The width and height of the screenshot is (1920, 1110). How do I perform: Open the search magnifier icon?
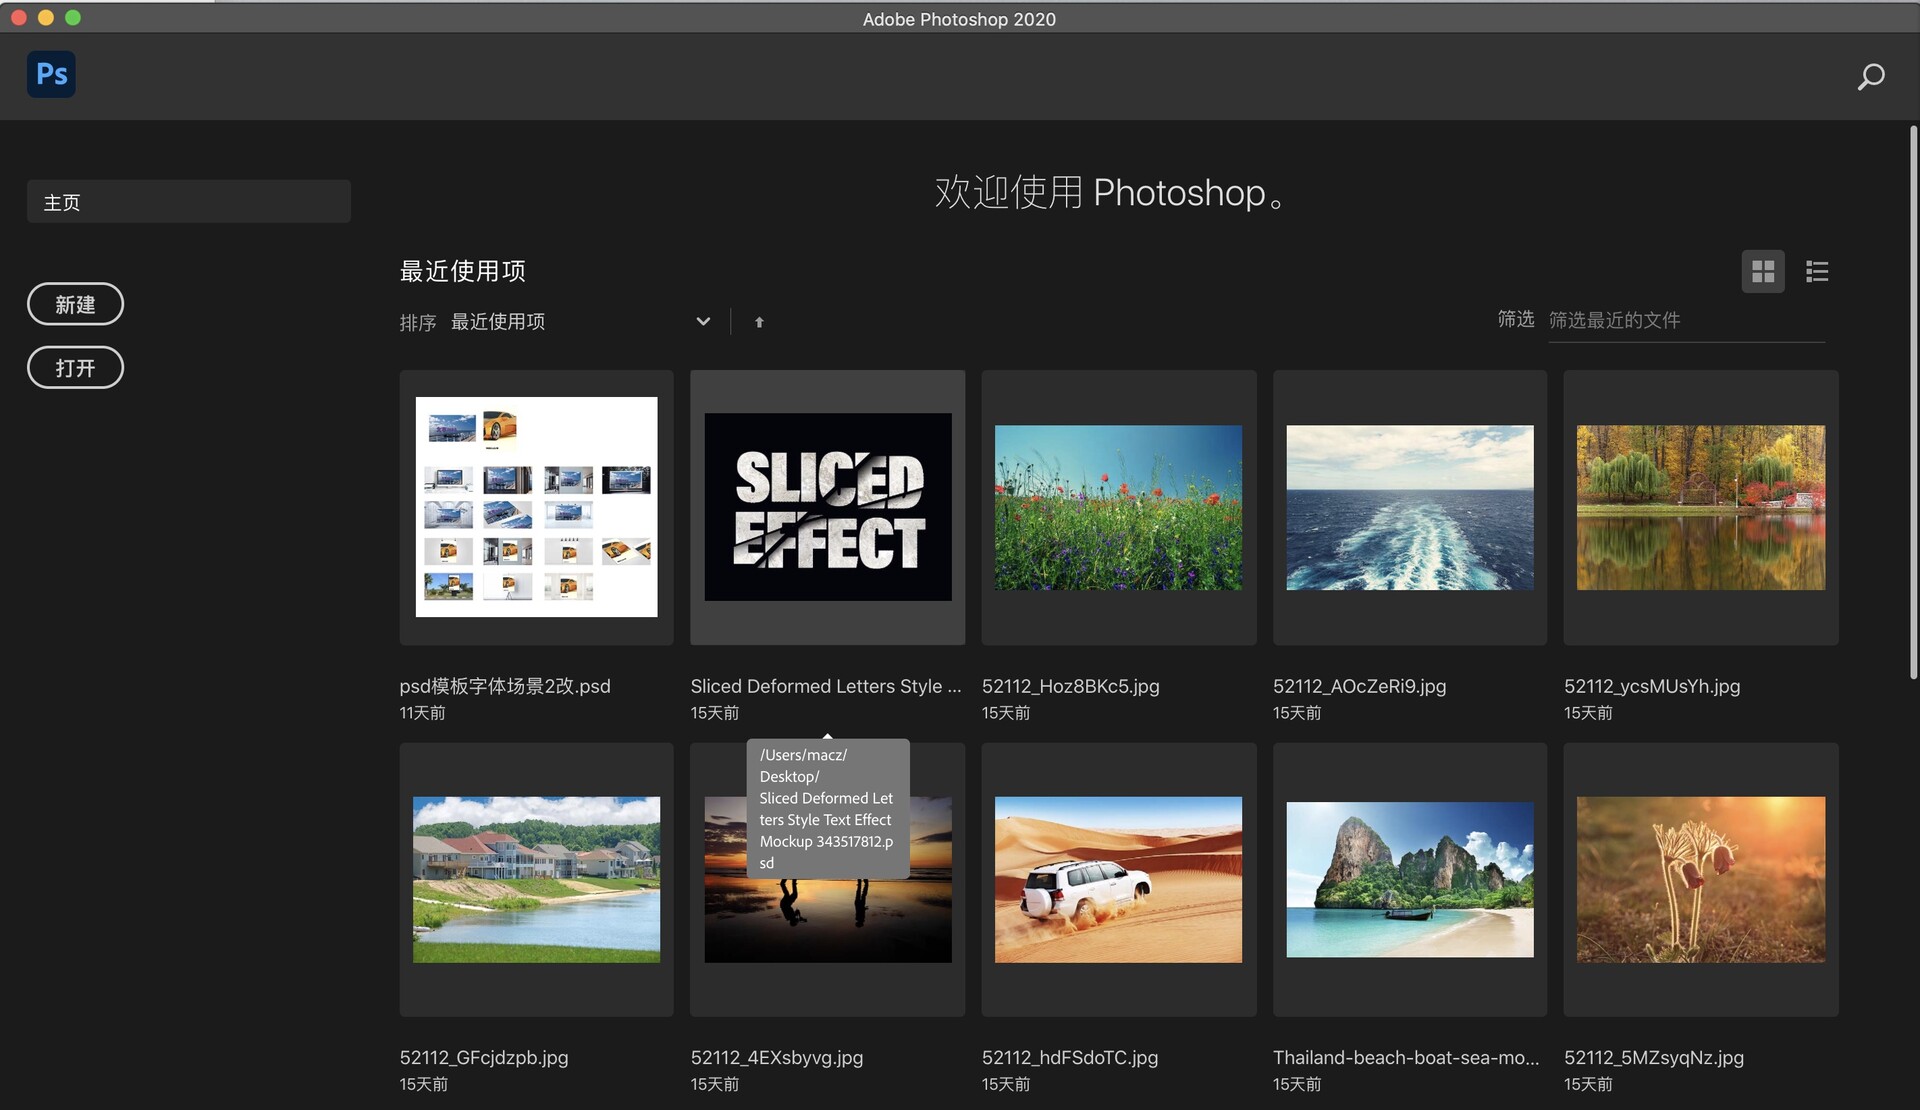click(1870, 77)
